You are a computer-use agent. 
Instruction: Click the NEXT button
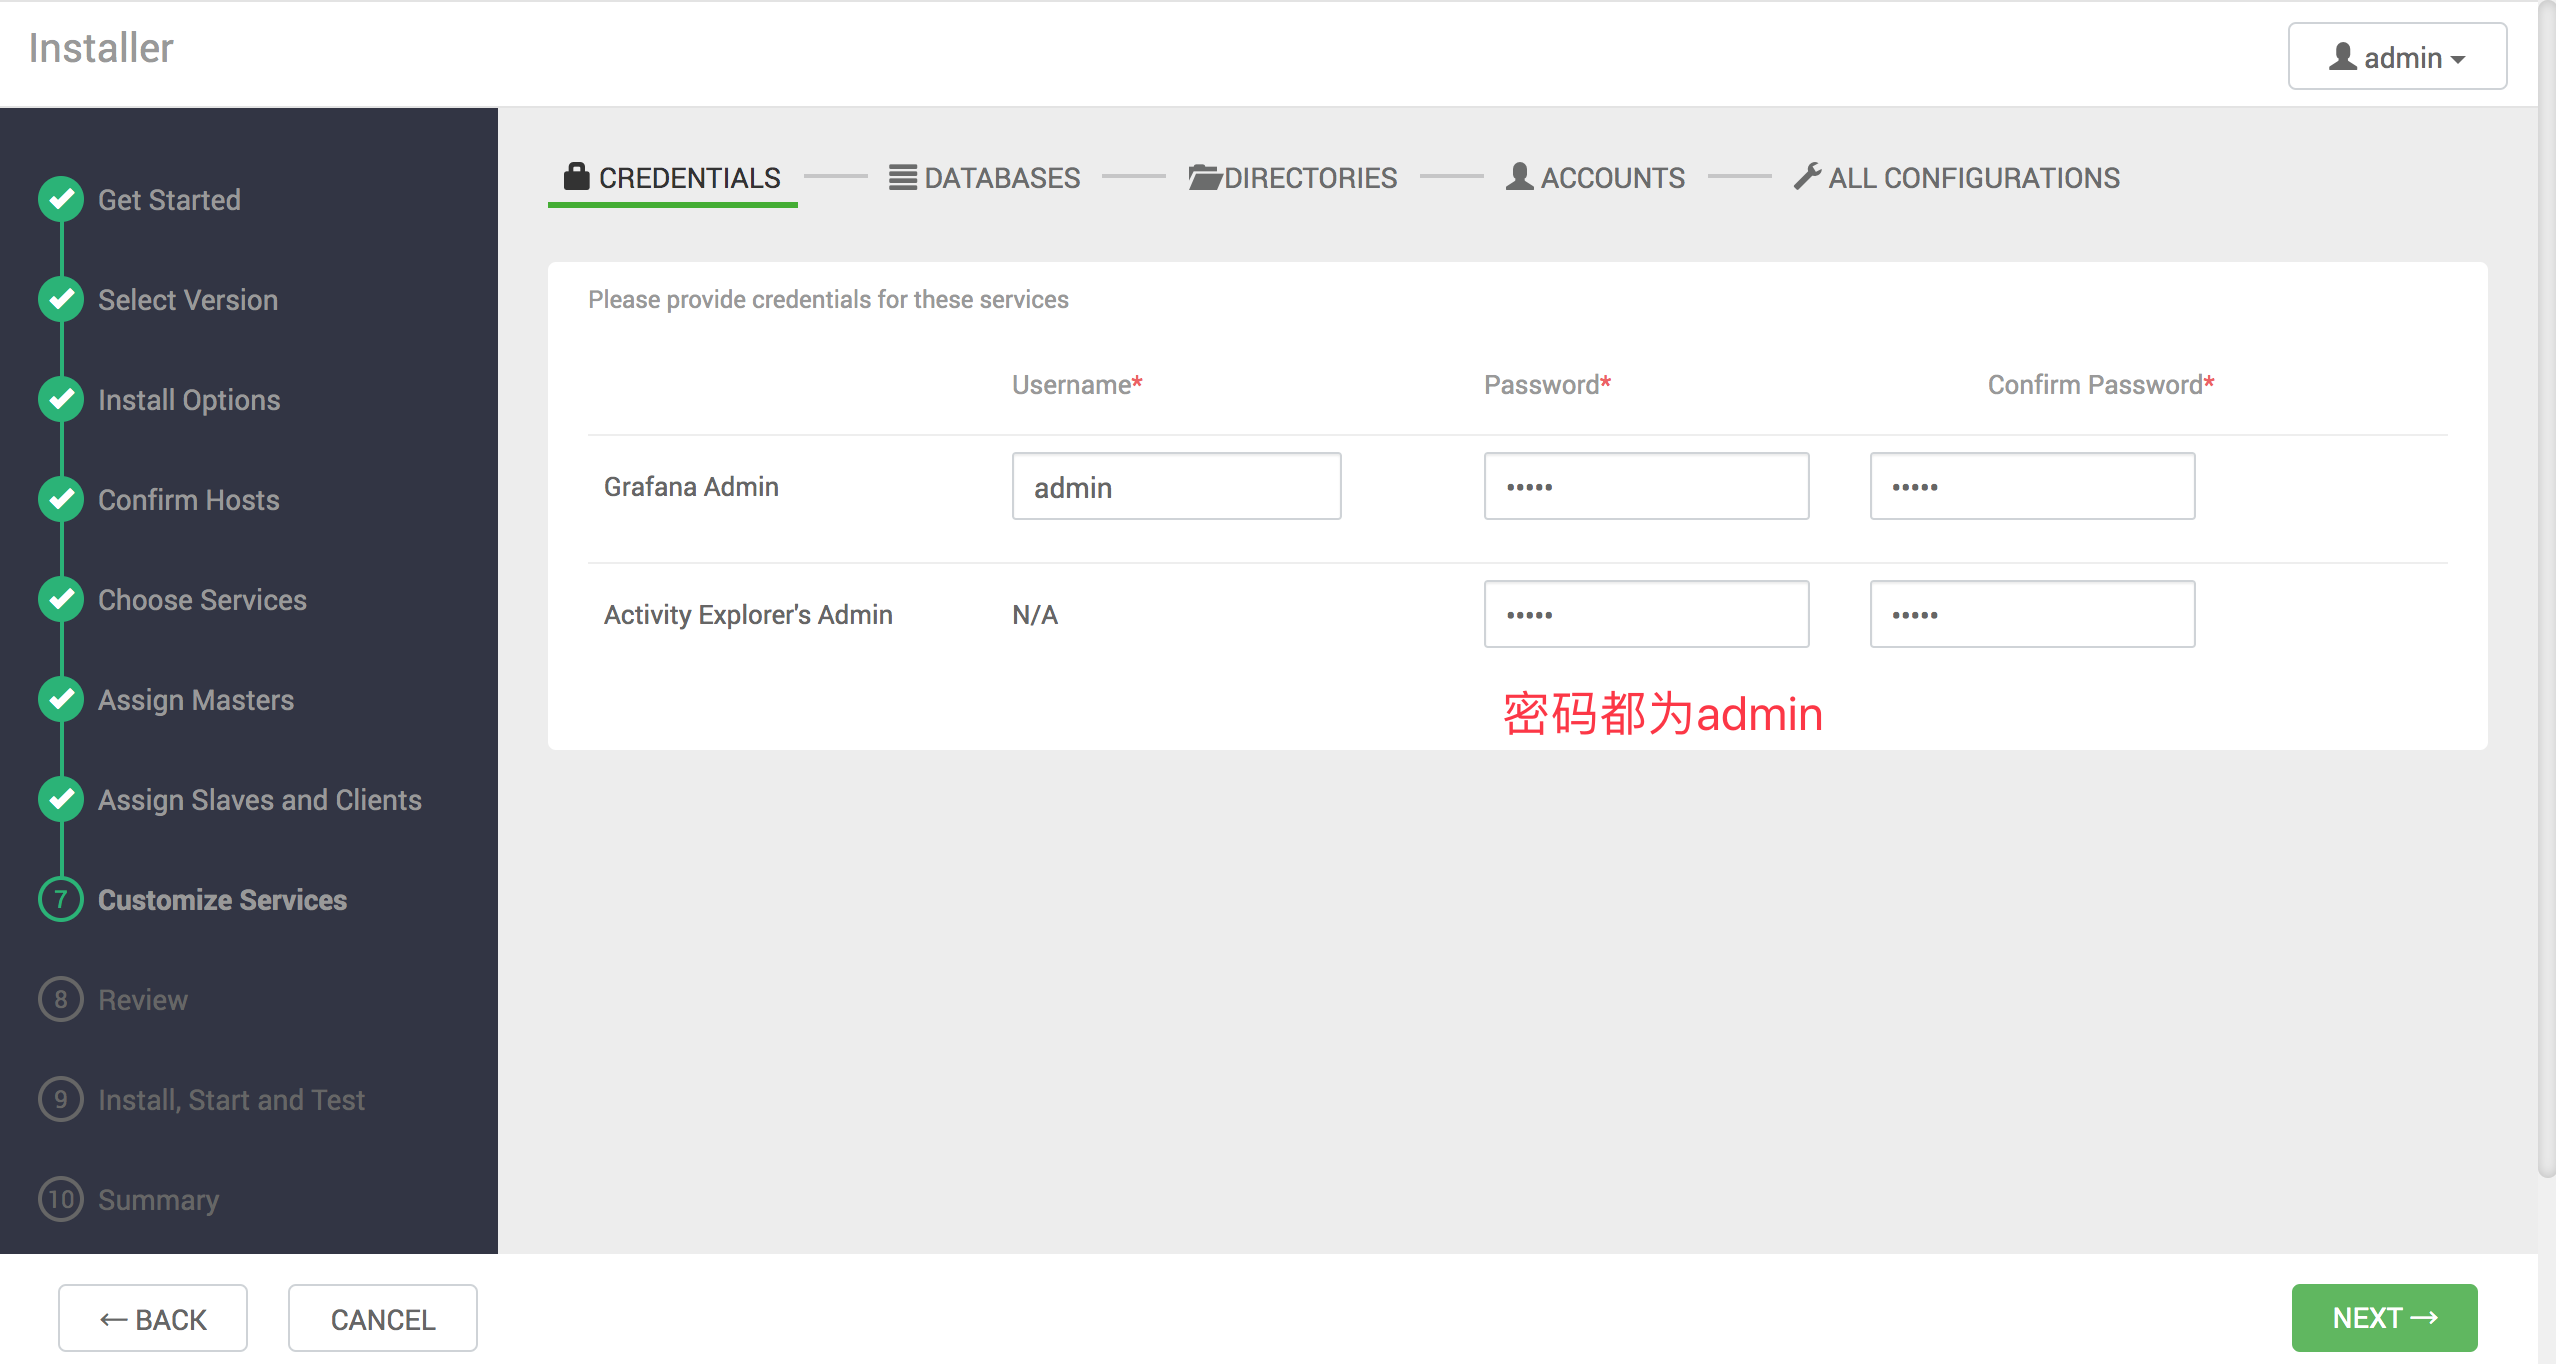[2383, 1317]
